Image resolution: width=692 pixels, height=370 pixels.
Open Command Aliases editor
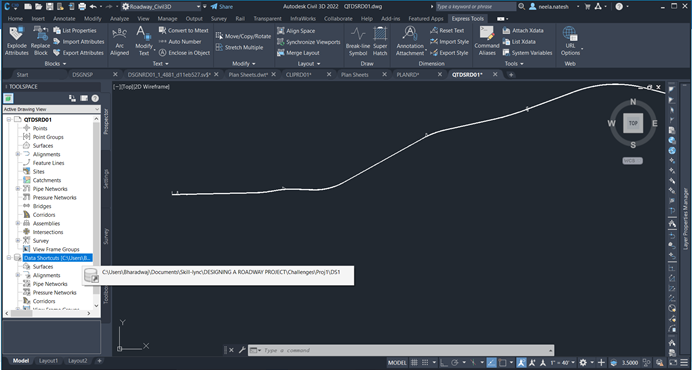coord(486,41)
